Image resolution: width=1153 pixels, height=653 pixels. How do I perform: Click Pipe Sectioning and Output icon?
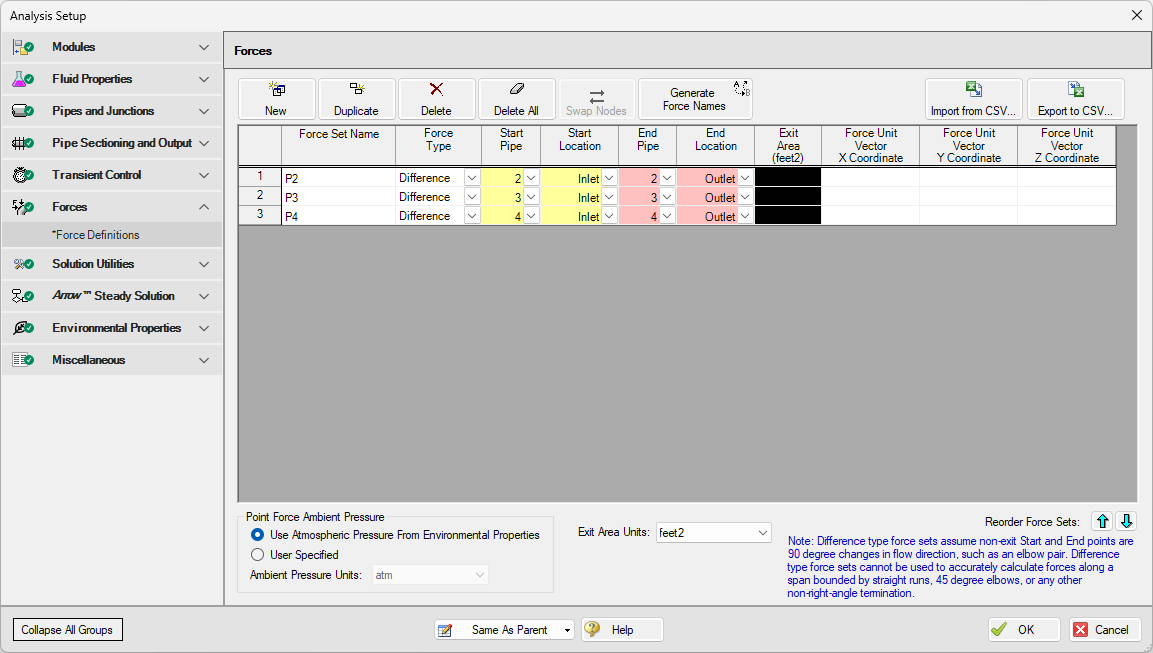pos(23,143)
